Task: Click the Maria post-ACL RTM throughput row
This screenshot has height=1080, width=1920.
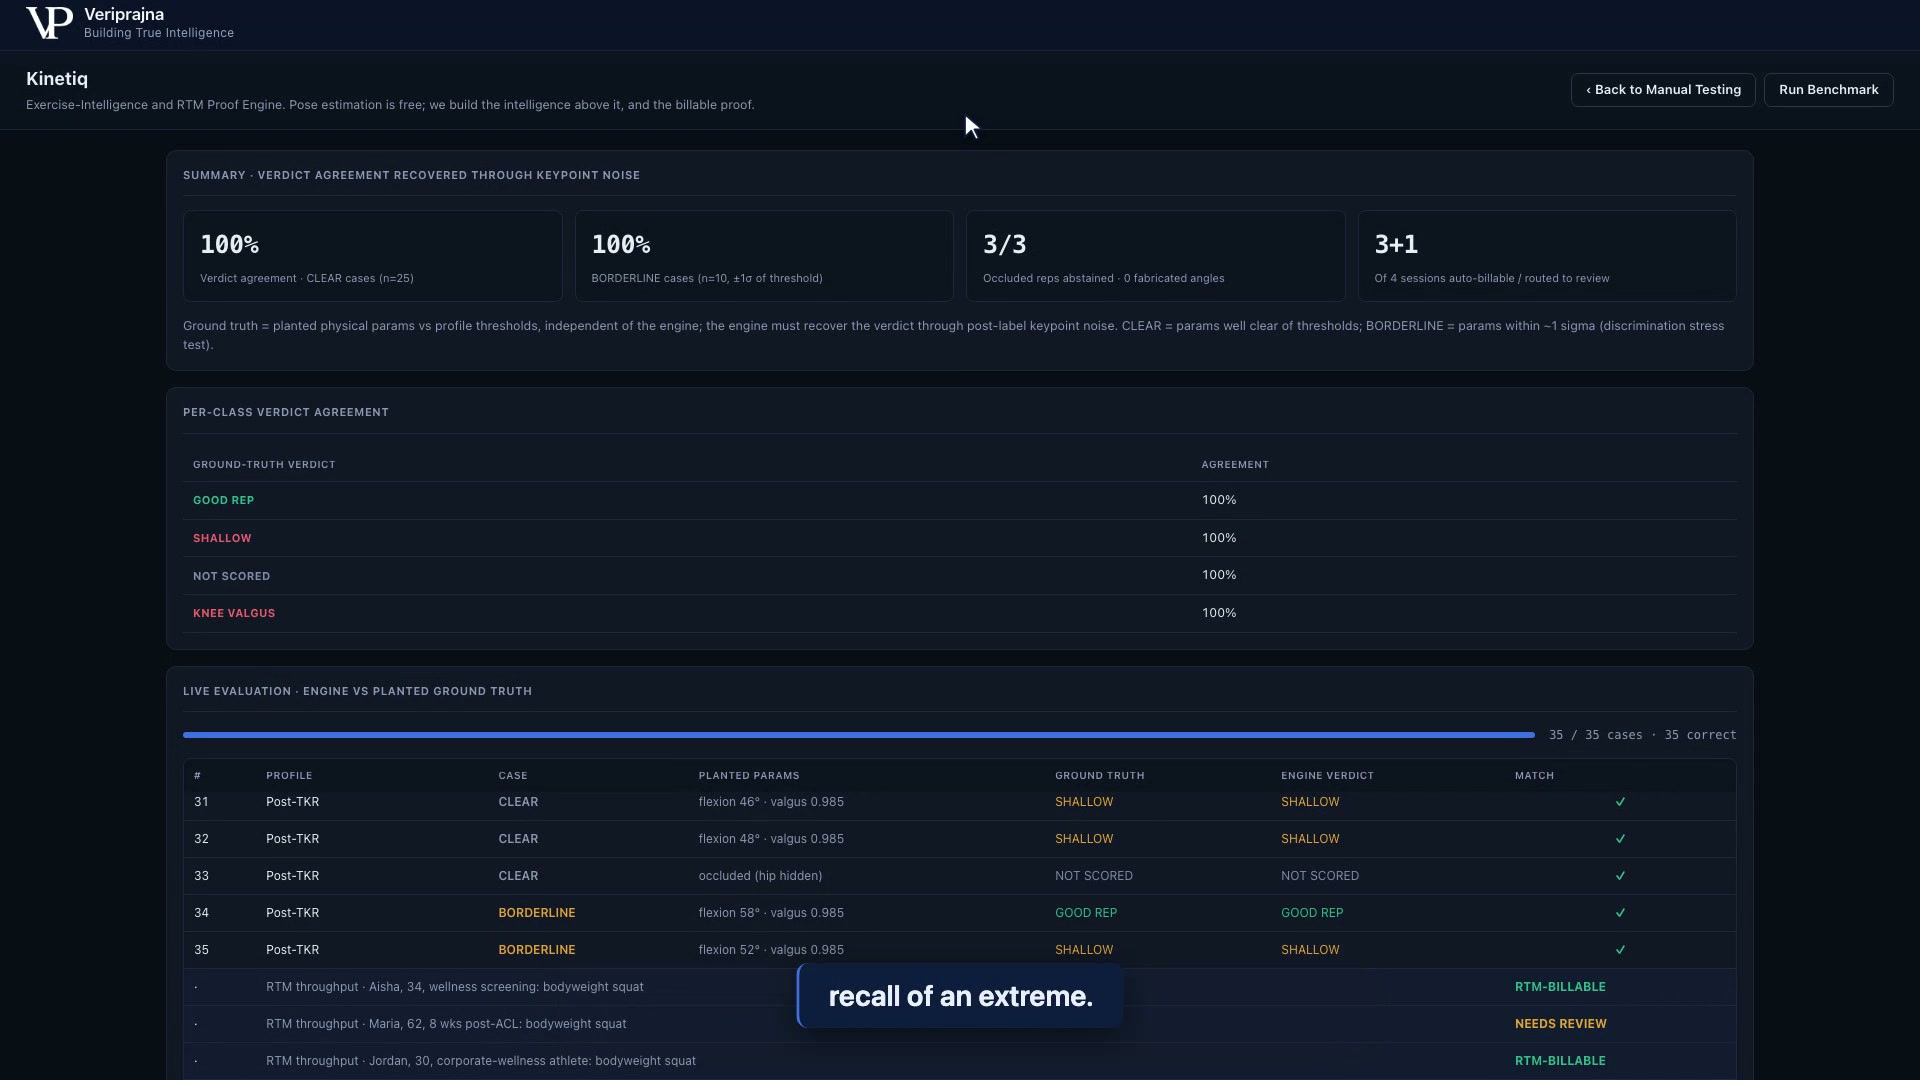Action: click(959, 1024)
